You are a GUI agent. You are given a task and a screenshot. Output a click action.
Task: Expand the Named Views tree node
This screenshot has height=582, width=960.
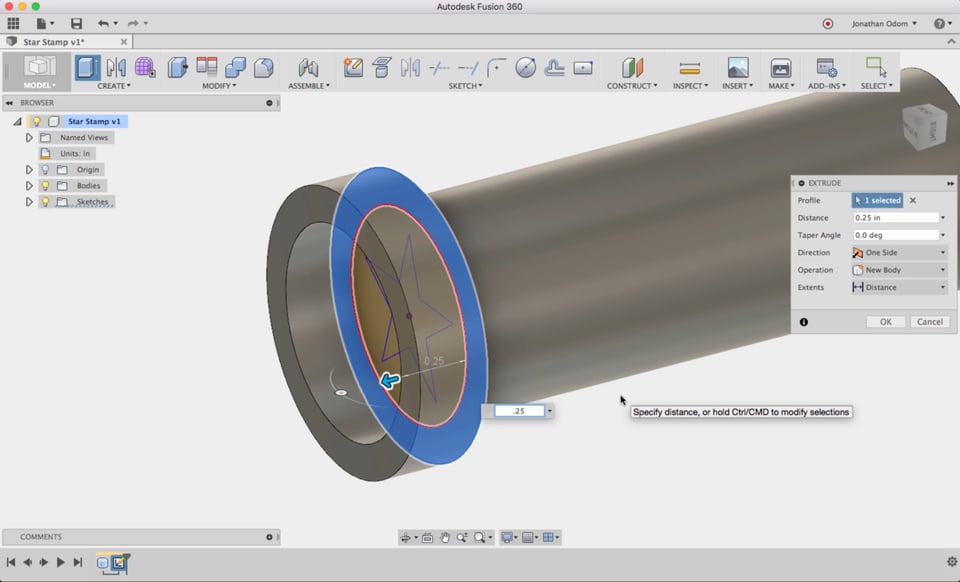pyautogui.click(x=29, y=138)
